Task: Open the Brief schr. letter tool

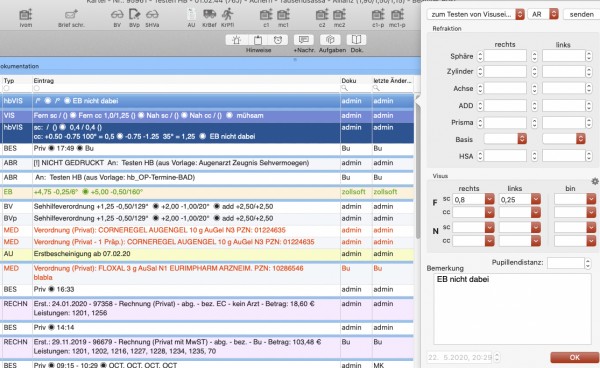Action: coord(71,15)
